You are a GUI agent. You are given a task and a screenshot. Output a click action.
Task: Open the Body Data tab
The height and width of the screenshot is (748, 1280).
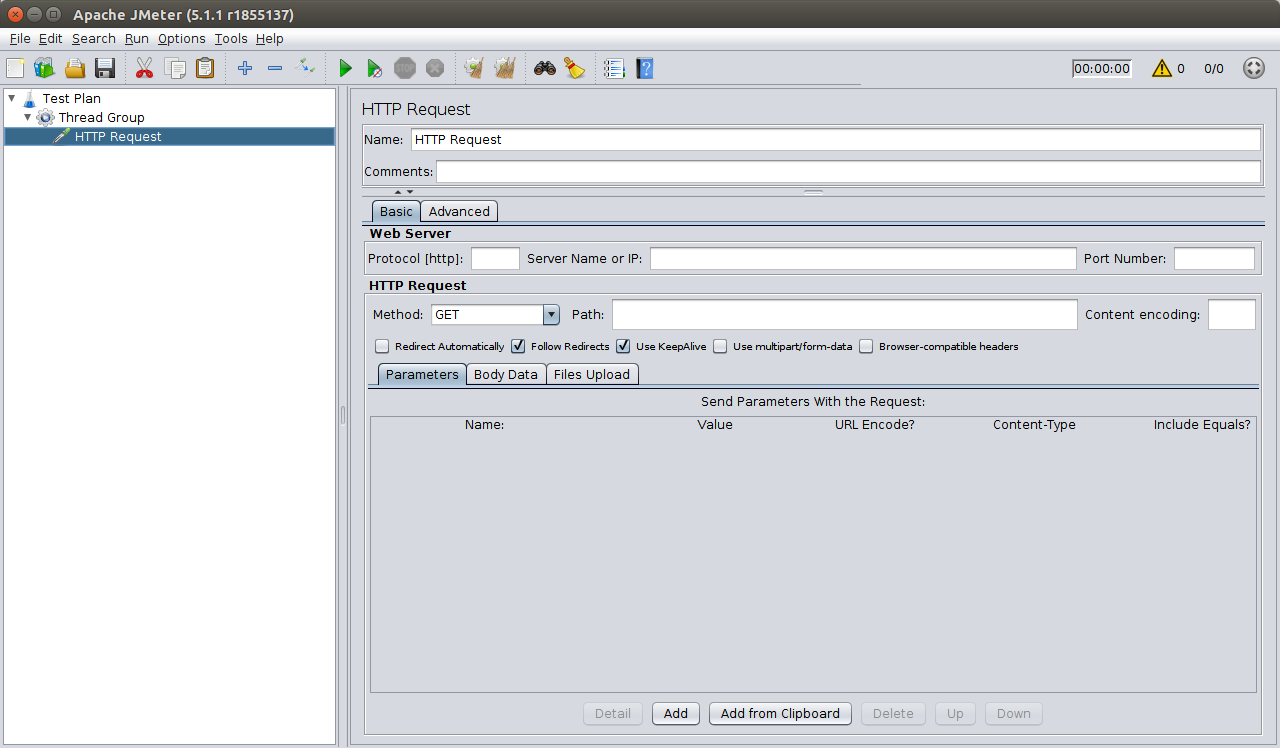click(x=506, y=374)
